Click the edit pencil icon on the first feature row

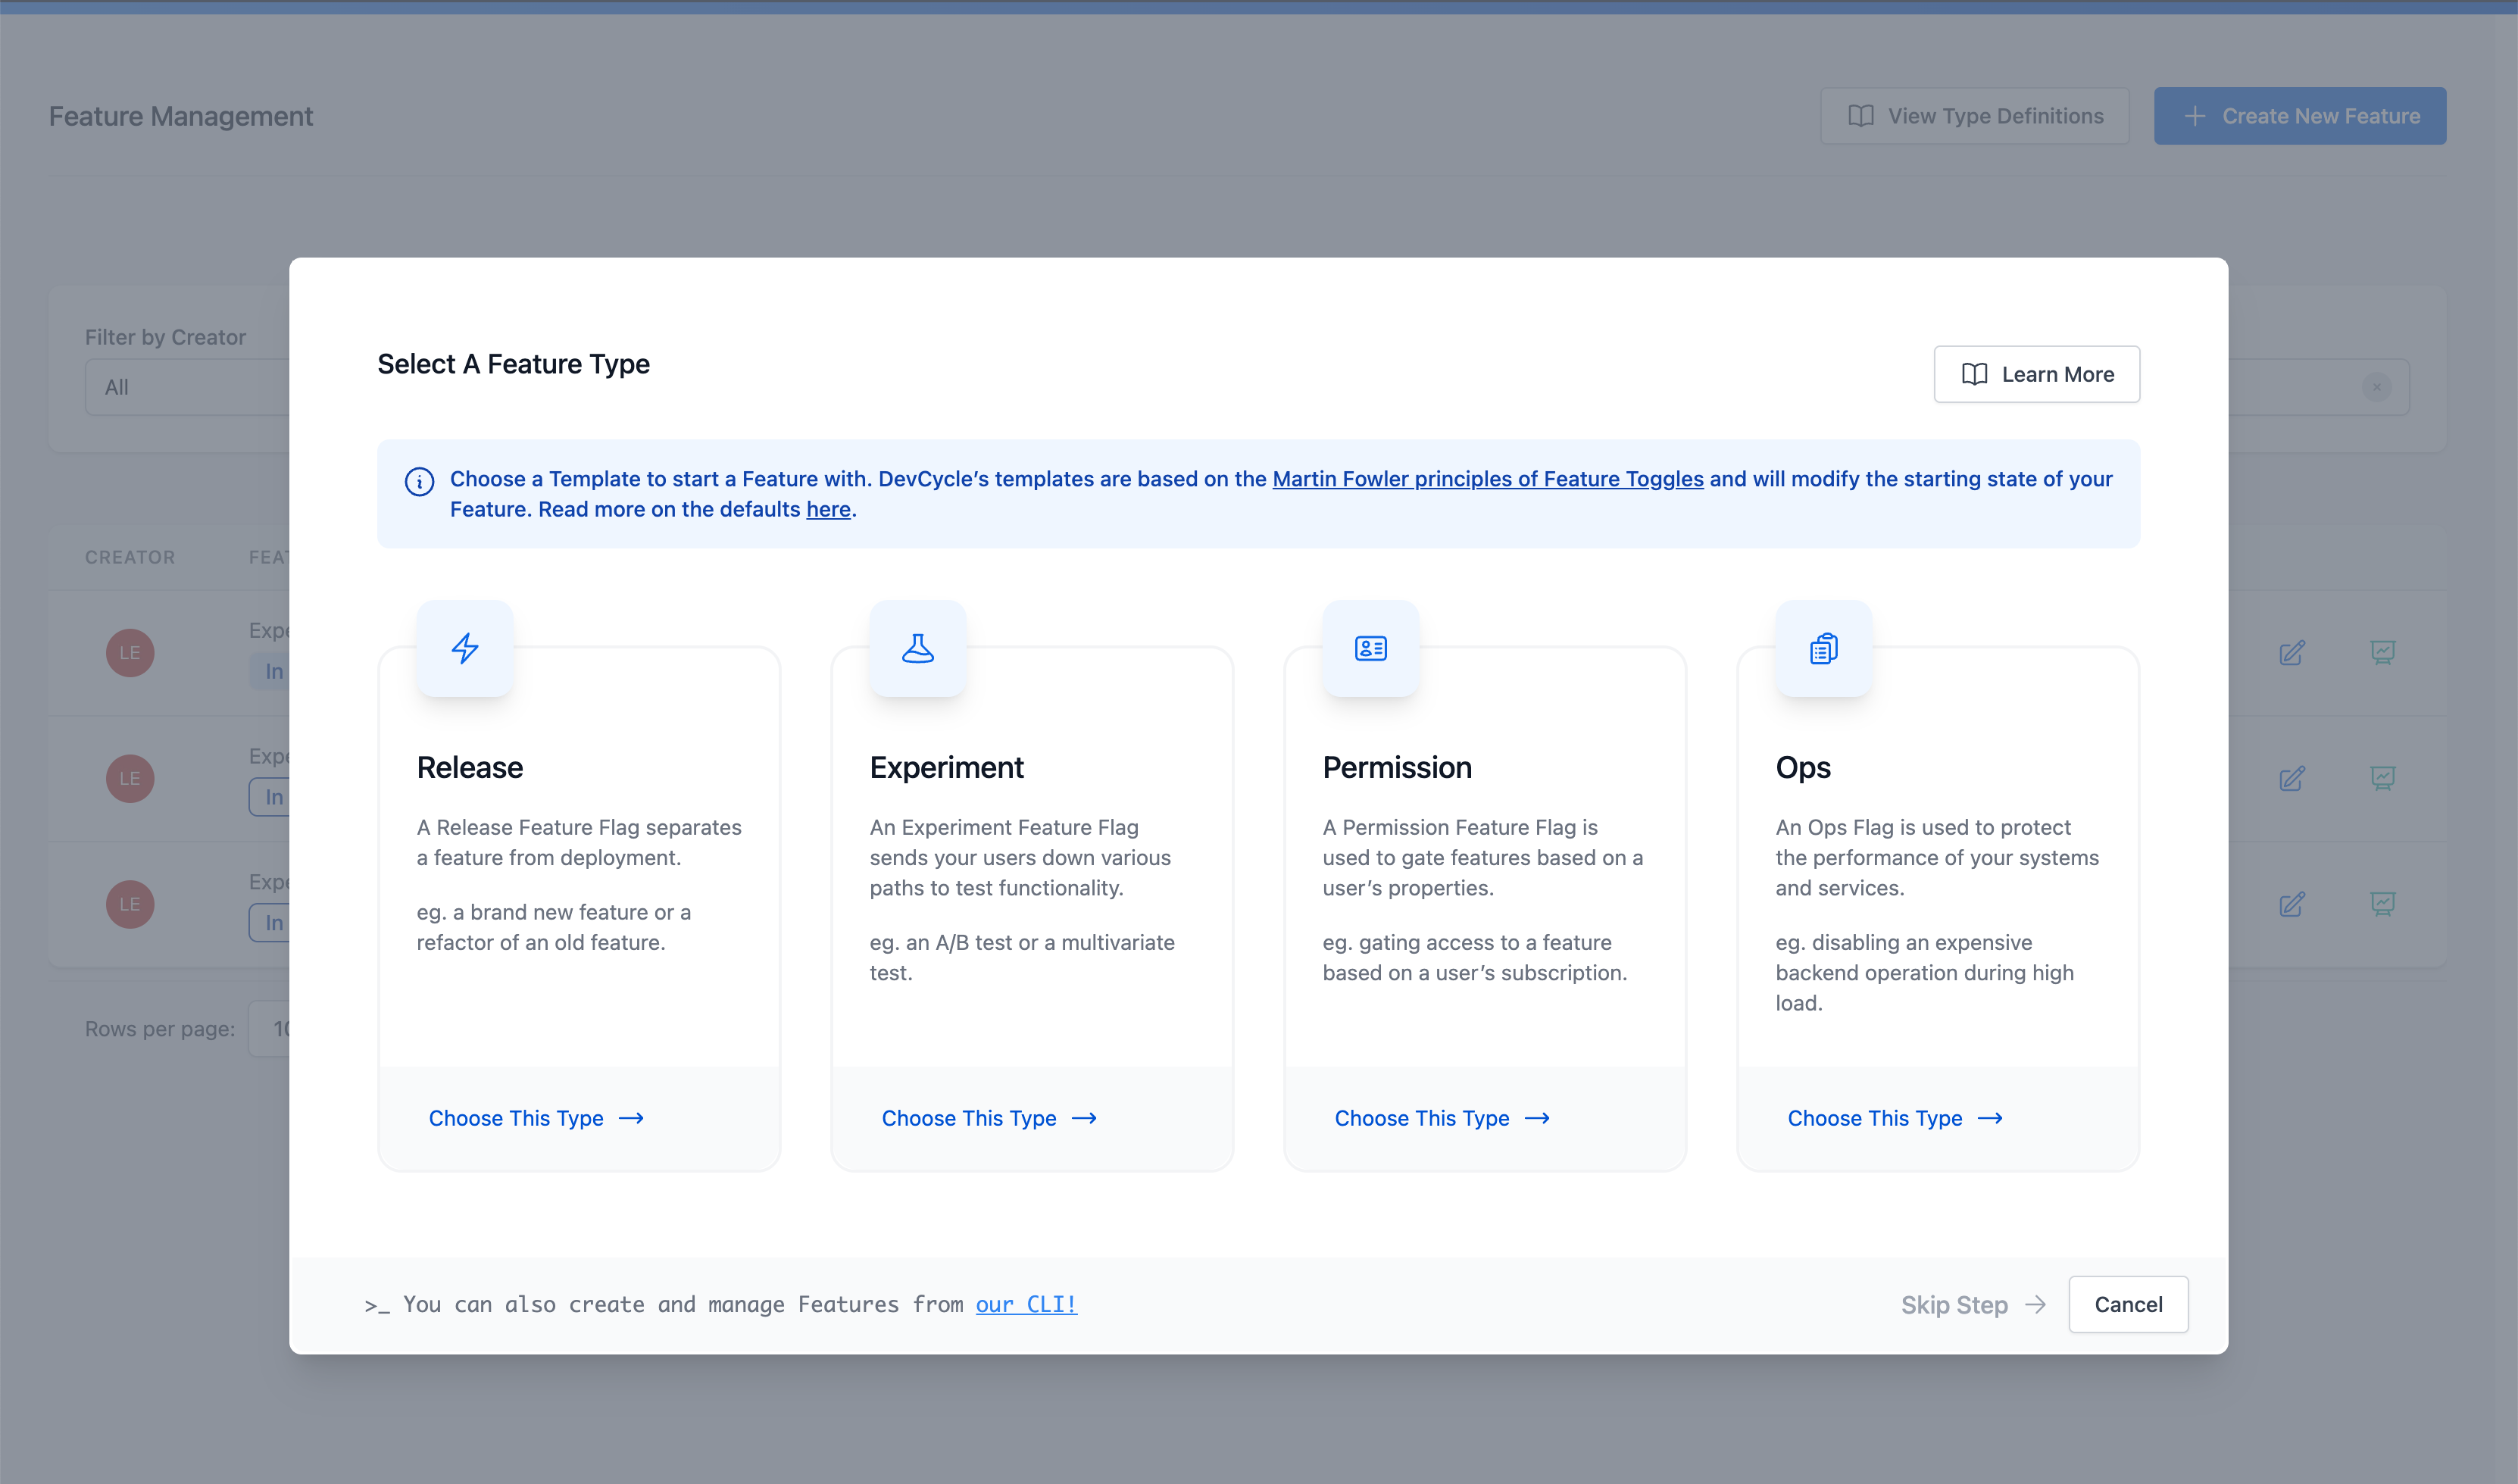(x=2293, y=653)
